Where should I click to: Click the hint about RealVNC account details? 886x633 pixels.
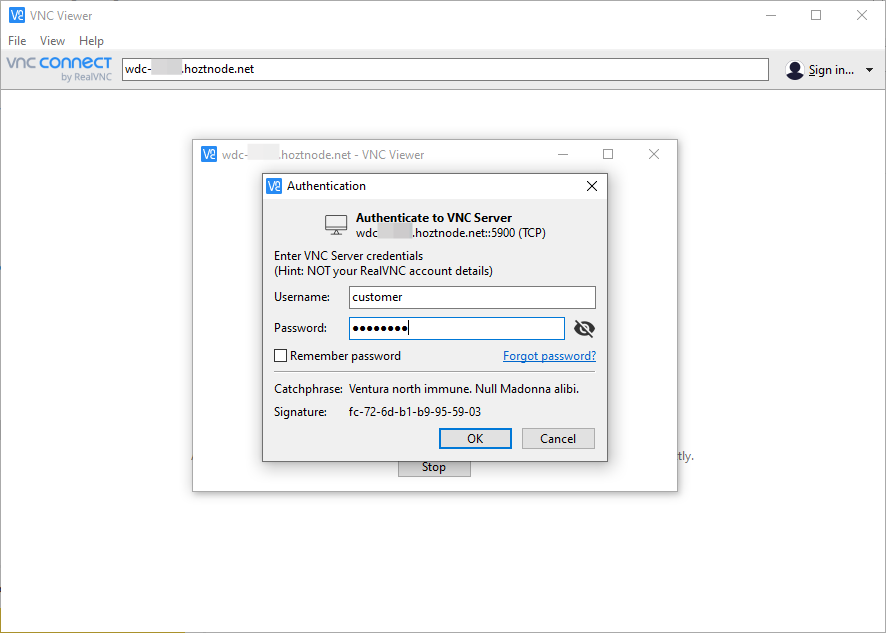384,271
